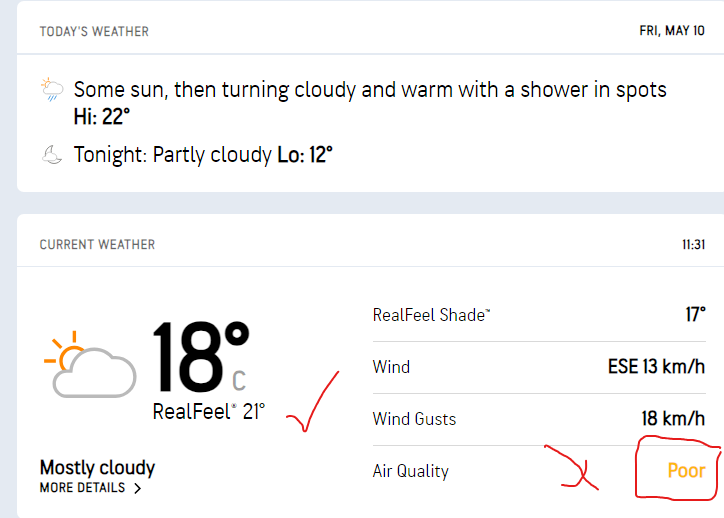
Task: Click the moon and cloud tonight icon
Action: coord(52,155)
